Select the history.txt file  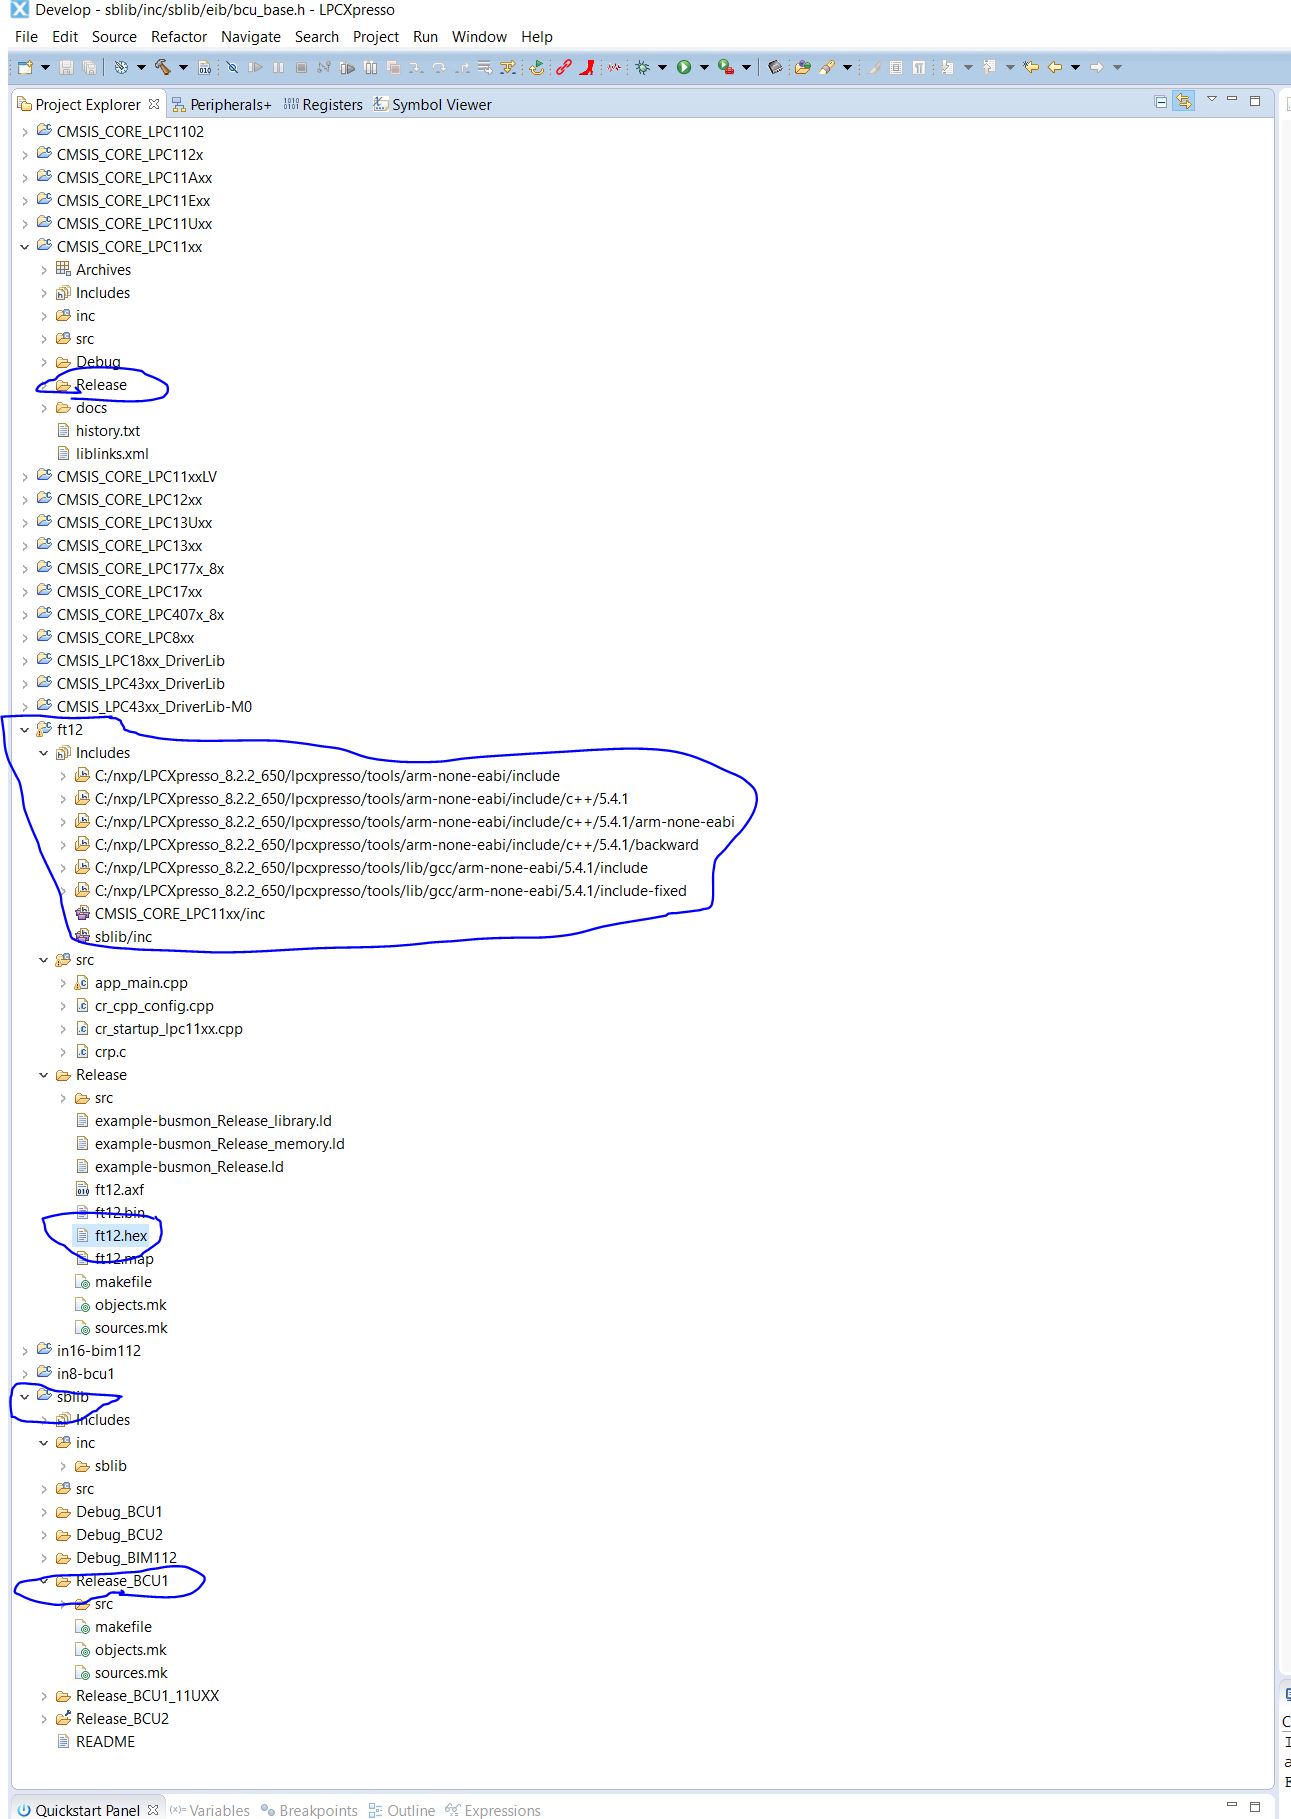click(108, 431)
